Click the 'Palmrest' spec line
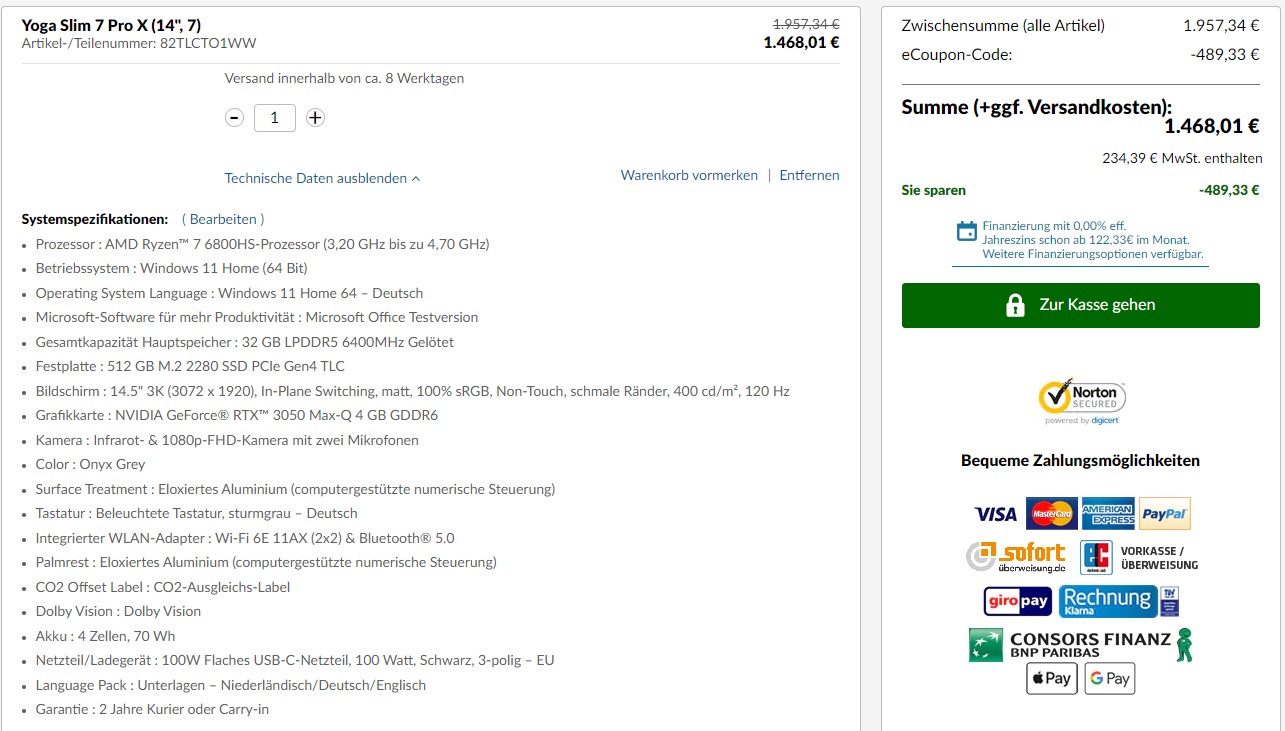Screen dimensions: 1285x731 click(265, 562)
